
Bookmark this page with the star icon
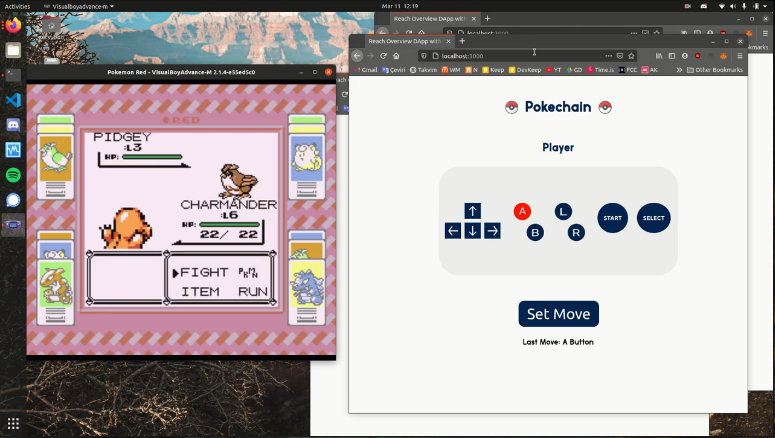[x=631, y=56]
